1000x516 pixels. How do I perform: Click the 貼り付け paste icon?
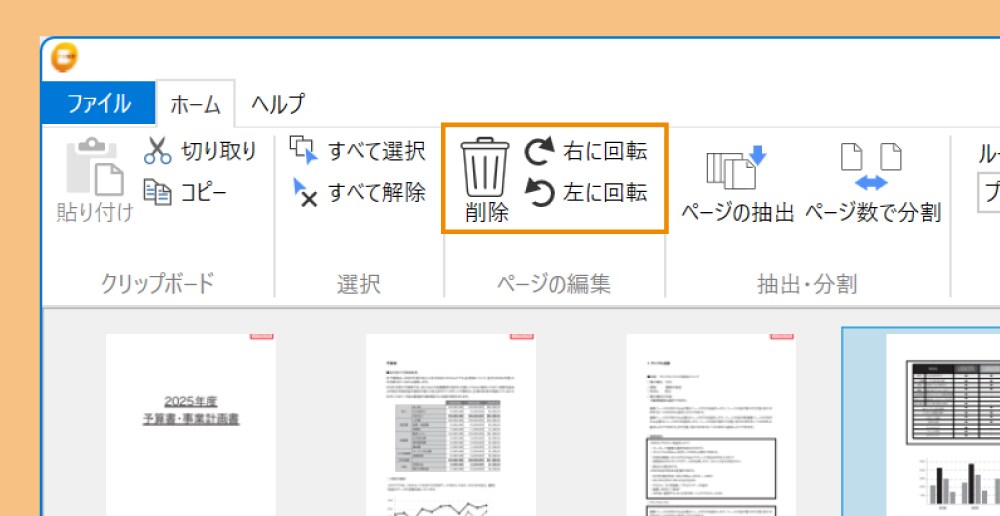pyautogui.click(x=96, y=166)
